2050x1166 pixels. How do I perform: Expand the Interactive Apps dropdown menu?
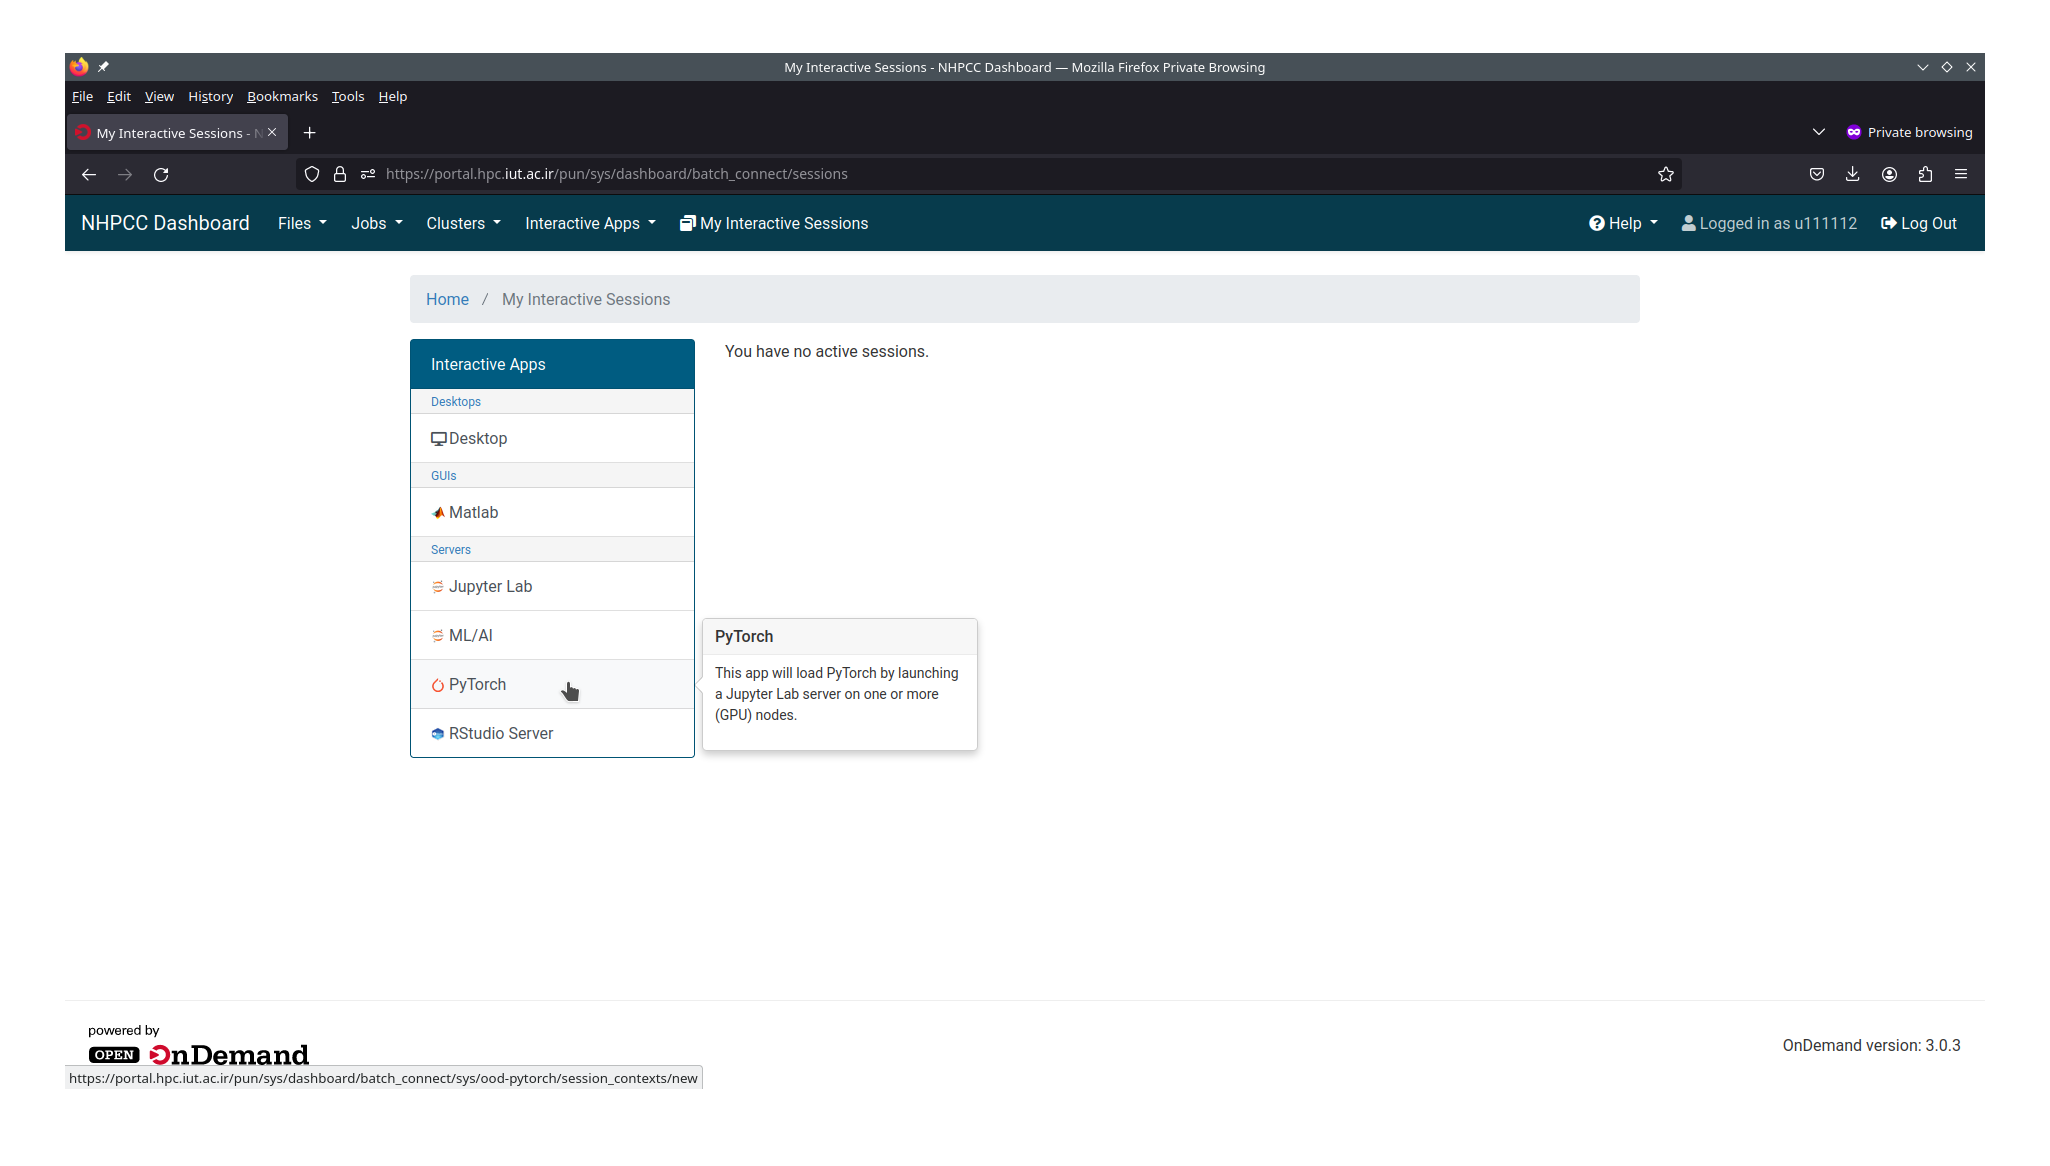[589, 222]
